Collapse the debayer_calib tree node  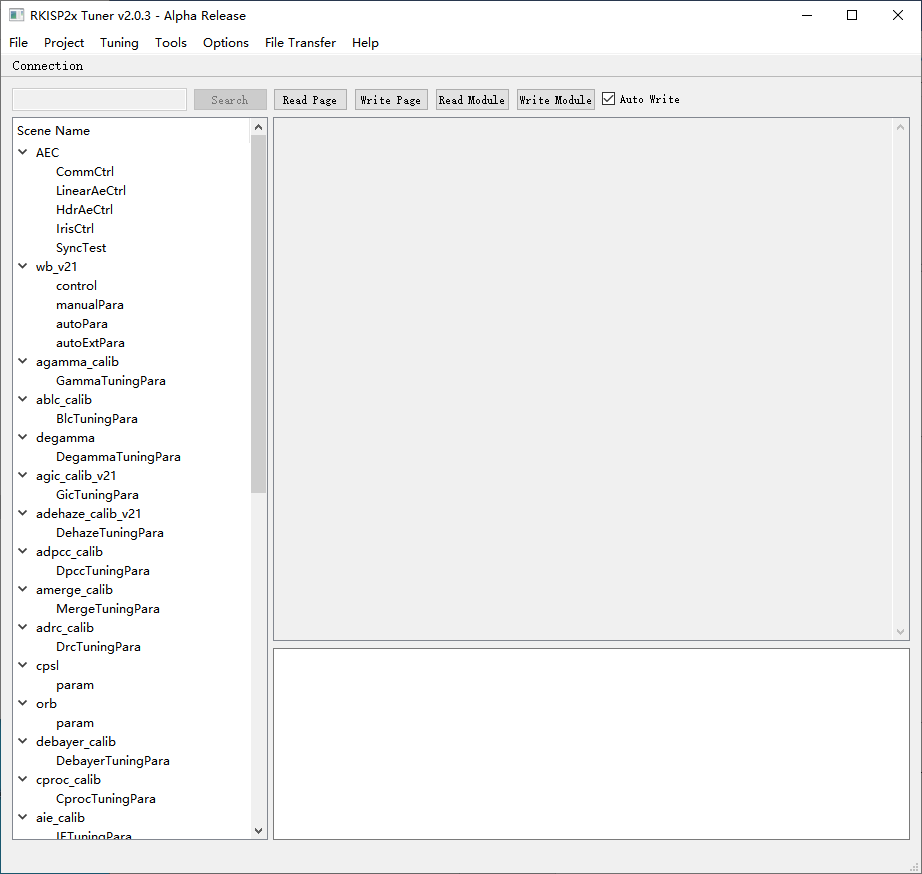click(23, 742)
